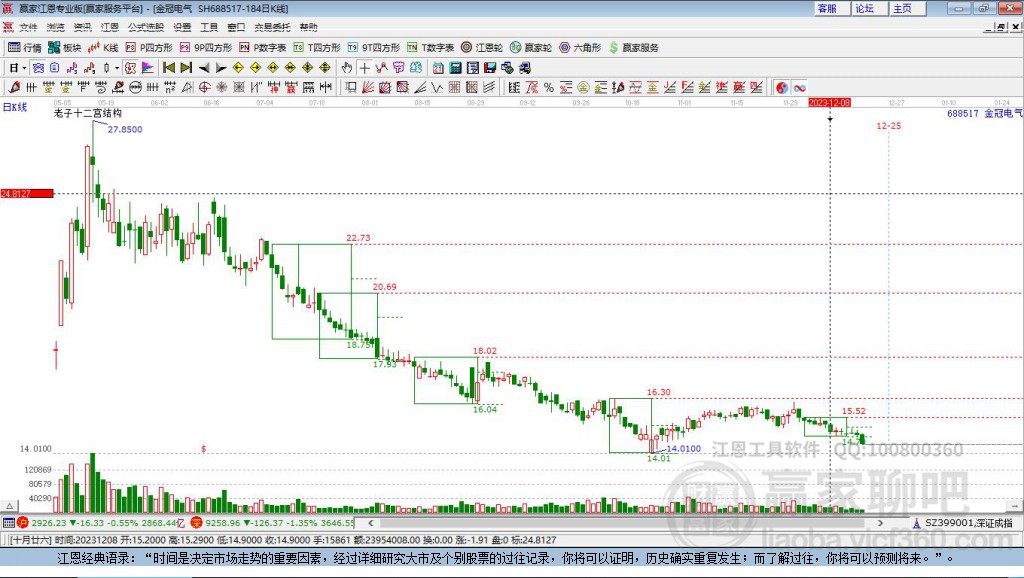
Task: Switch to the K线 candlestick chart
Action: coord(103,48)
